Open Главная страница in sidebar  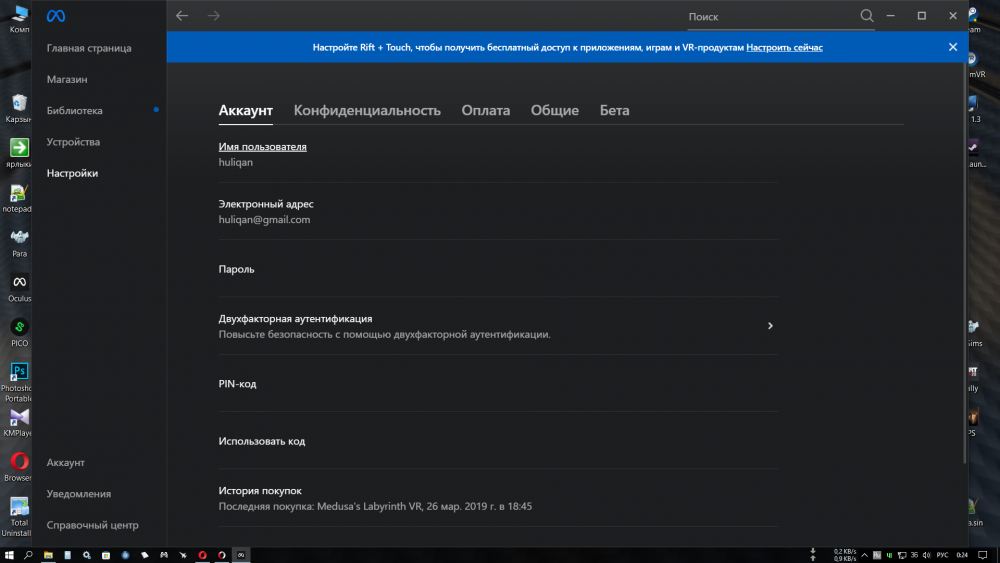click(x=89, y=48)
